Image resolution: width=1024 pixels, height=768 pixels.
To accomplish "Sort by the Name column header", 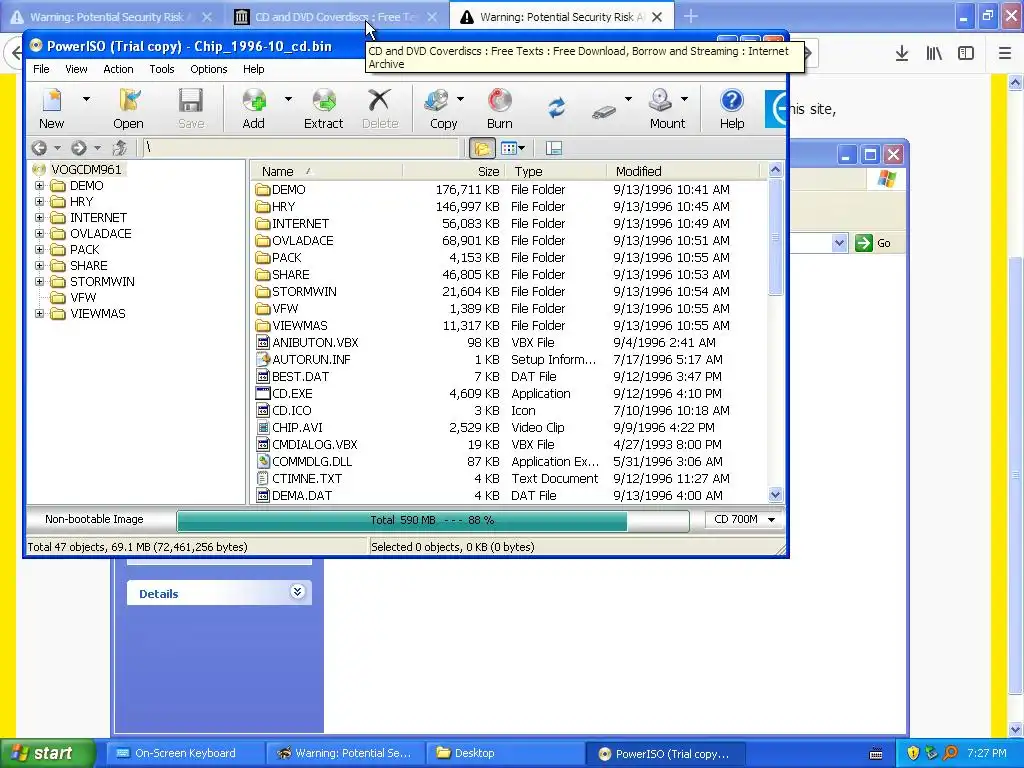I will [326, 172].
